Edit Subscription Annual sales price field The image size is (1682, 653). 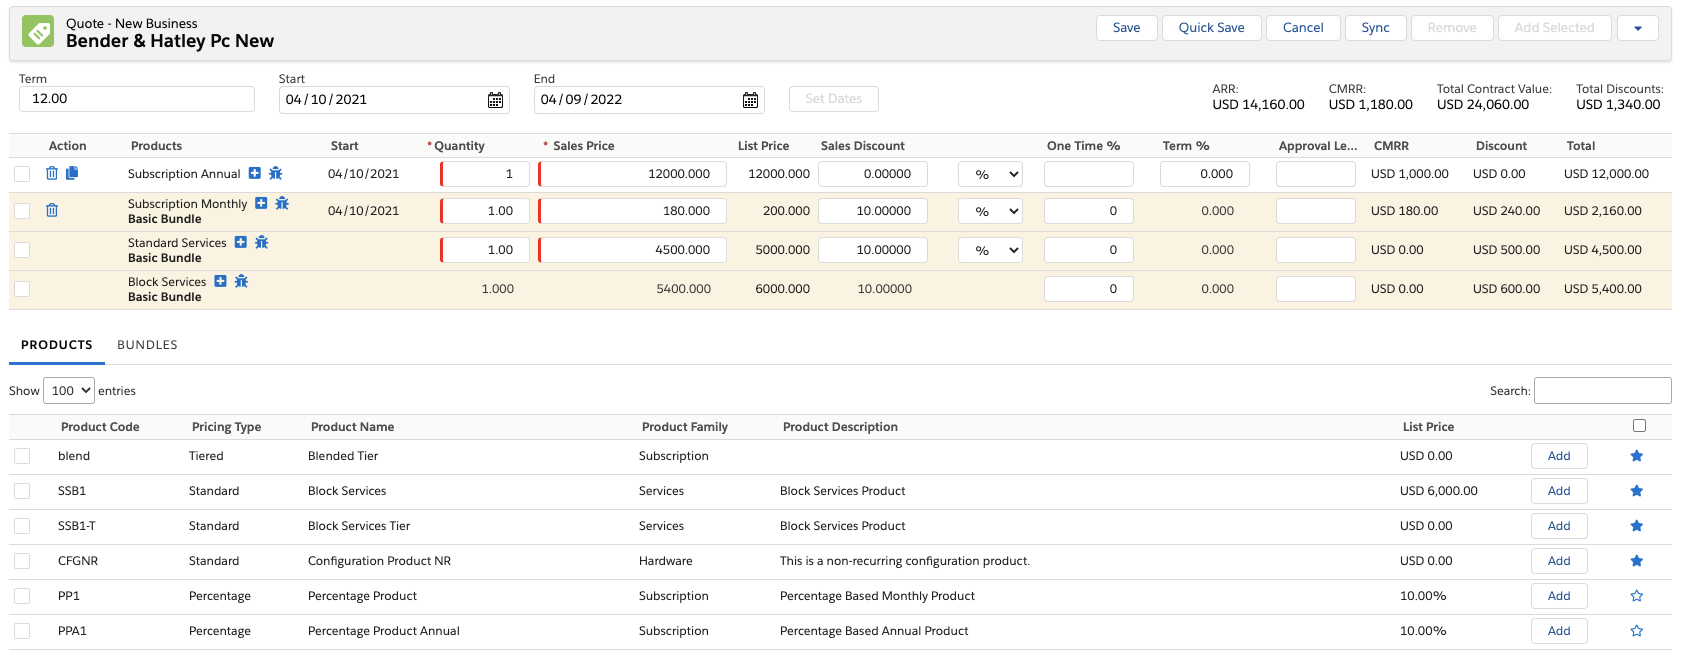point(633,174)
